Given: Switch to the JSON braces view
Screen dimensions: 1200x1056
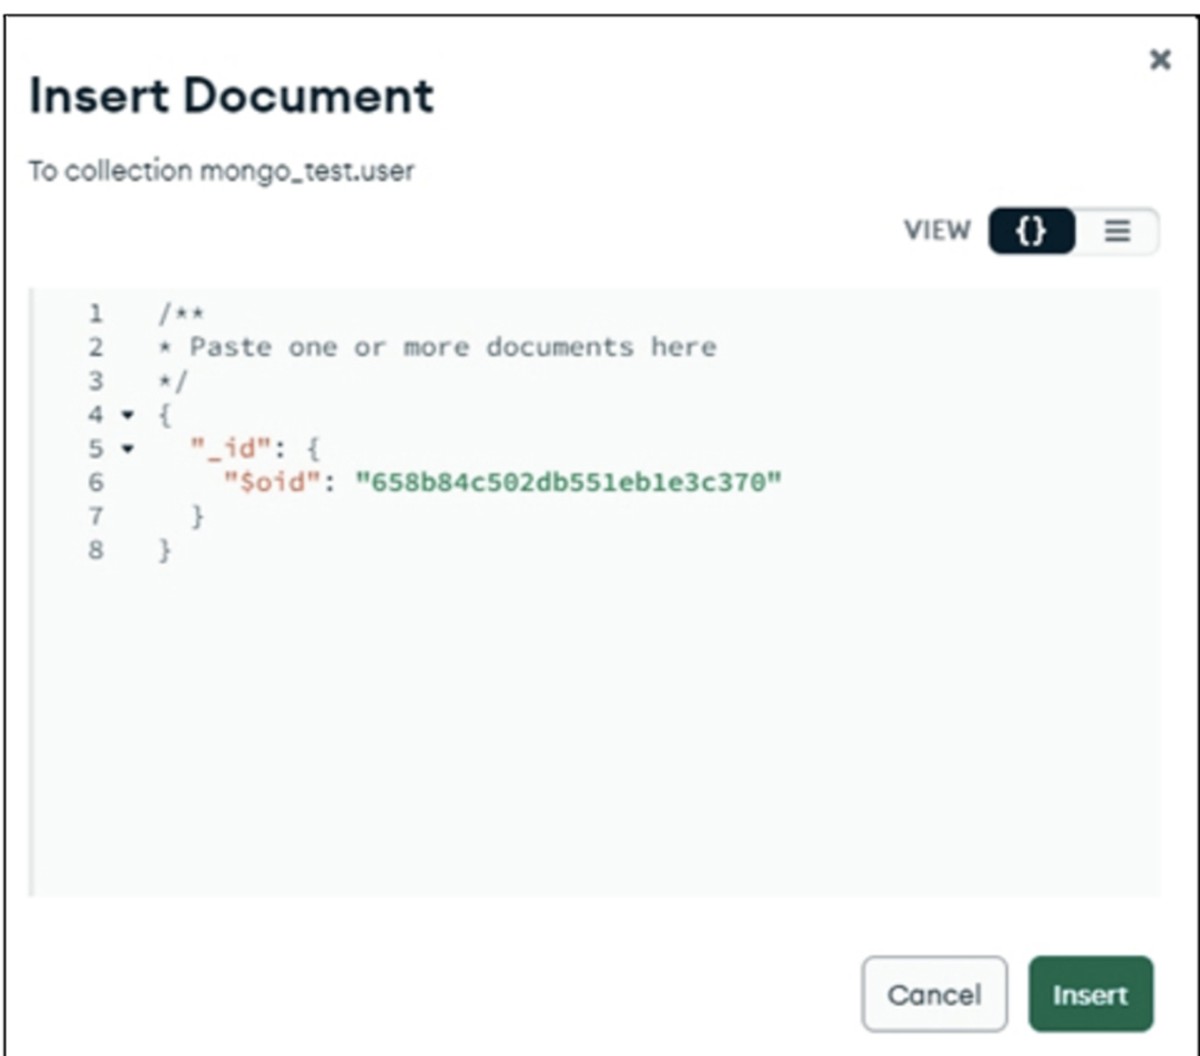Looking at the screenshot, I should 1032,231.
